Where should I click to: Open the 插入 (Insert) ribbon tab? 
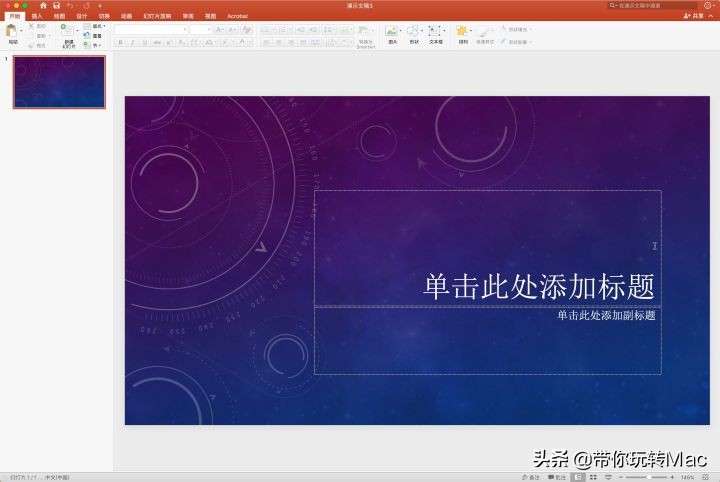(x=37, y=16)
